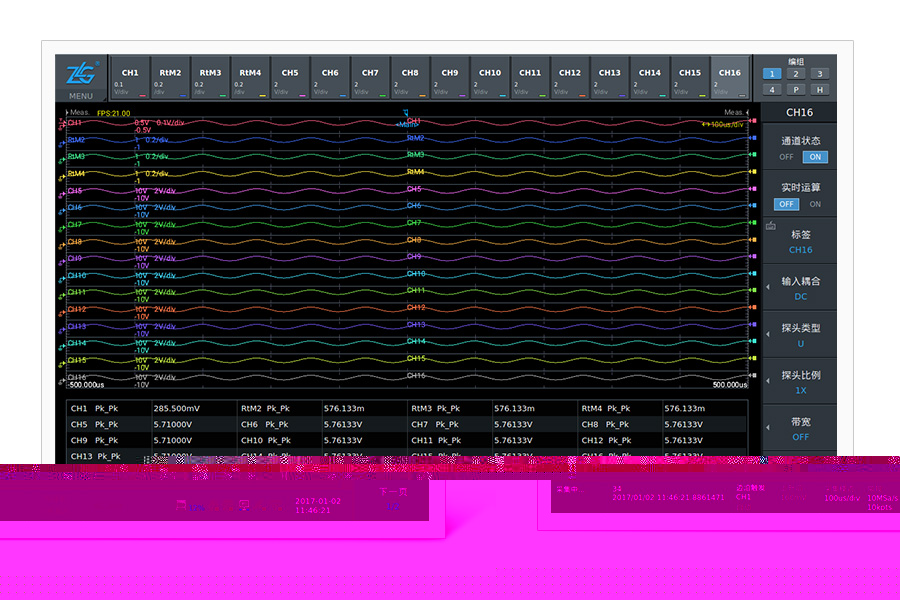Open the ZLG MENU logo button
This screenshot has width=900, height=600.
point(80,78)
